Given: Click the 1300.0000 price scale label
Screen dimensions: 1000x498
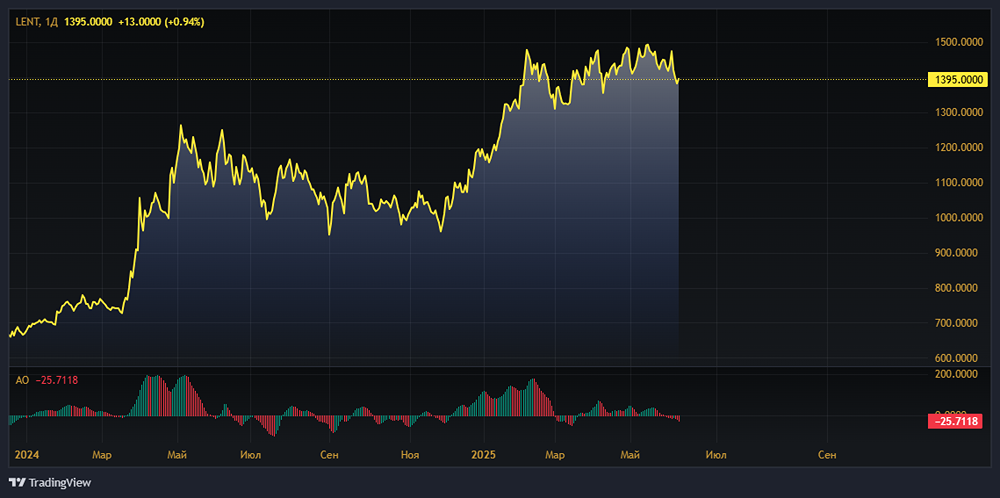Looking at the screenshot, I should pos(957,113).
